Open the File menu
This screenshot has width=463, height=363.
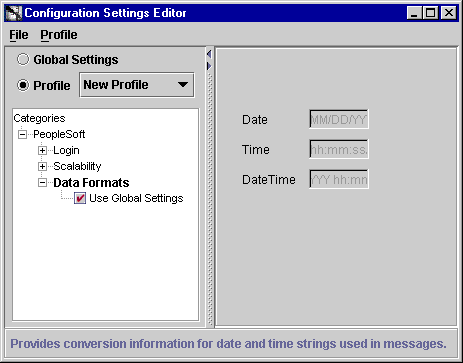pos(19,35)
